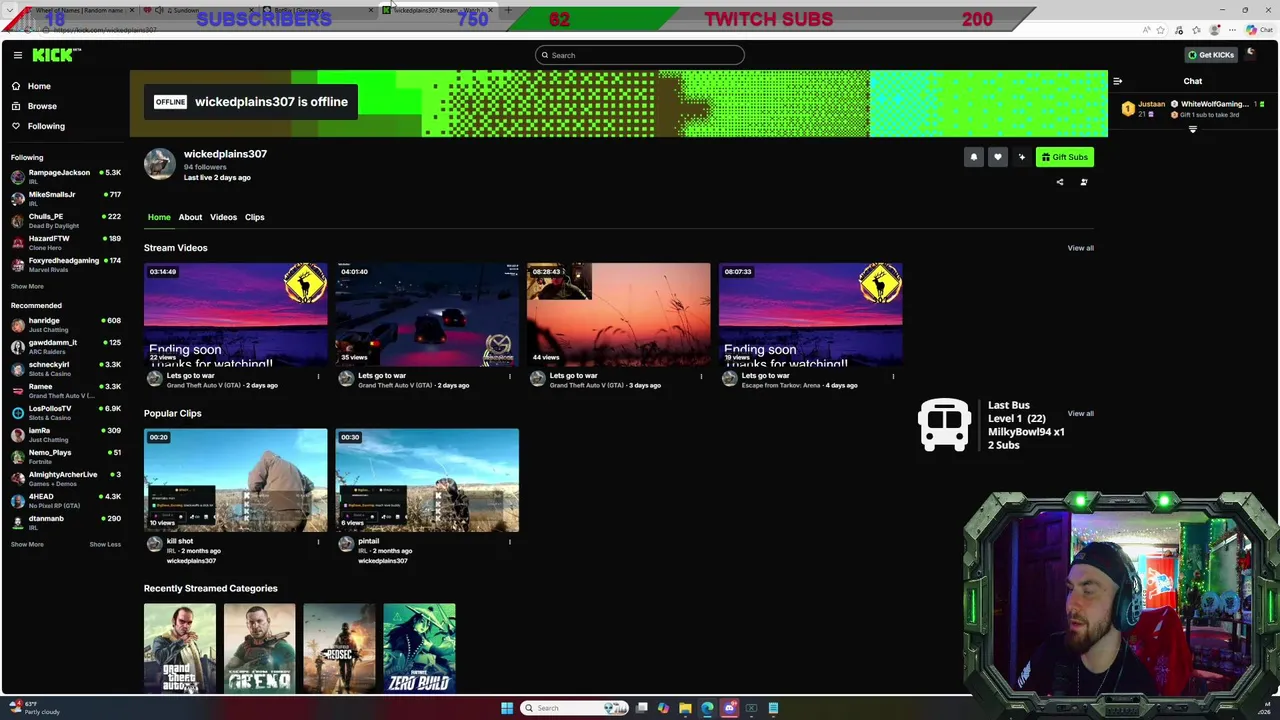Viewport: 1280px width, 720px height.
Task: Open RampageJackson channel in Following
Action: [x=66, y=176]
